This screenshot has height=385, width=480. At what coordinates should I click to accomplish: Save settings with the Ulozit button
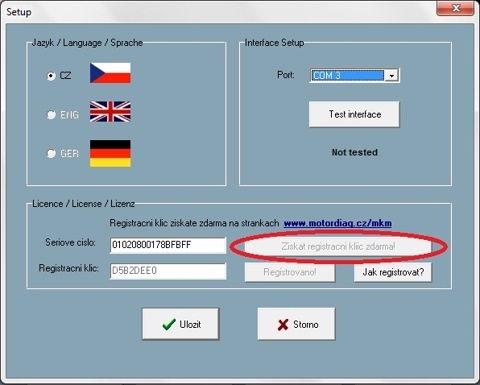pyautogui.click(x=181, y=324)
